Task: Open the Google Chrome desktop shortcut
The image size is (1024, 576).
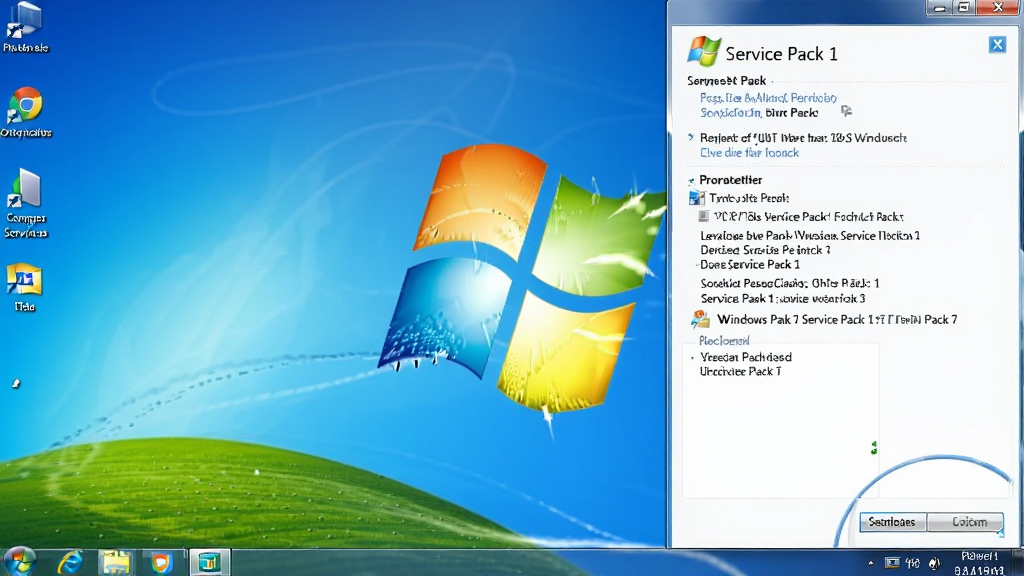Action: 25,104
